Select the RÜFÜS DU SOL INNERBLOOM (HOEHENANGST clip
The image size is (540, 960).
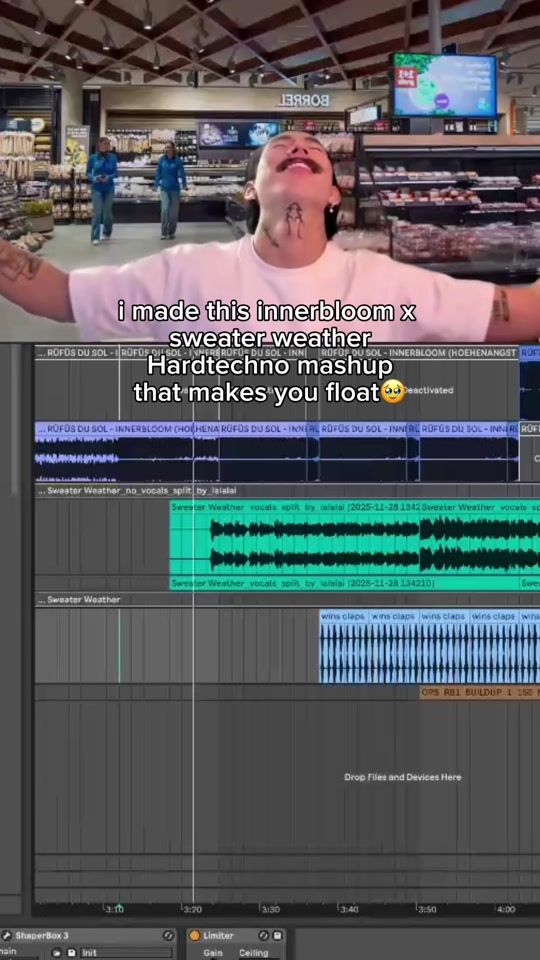coord(419,352)
